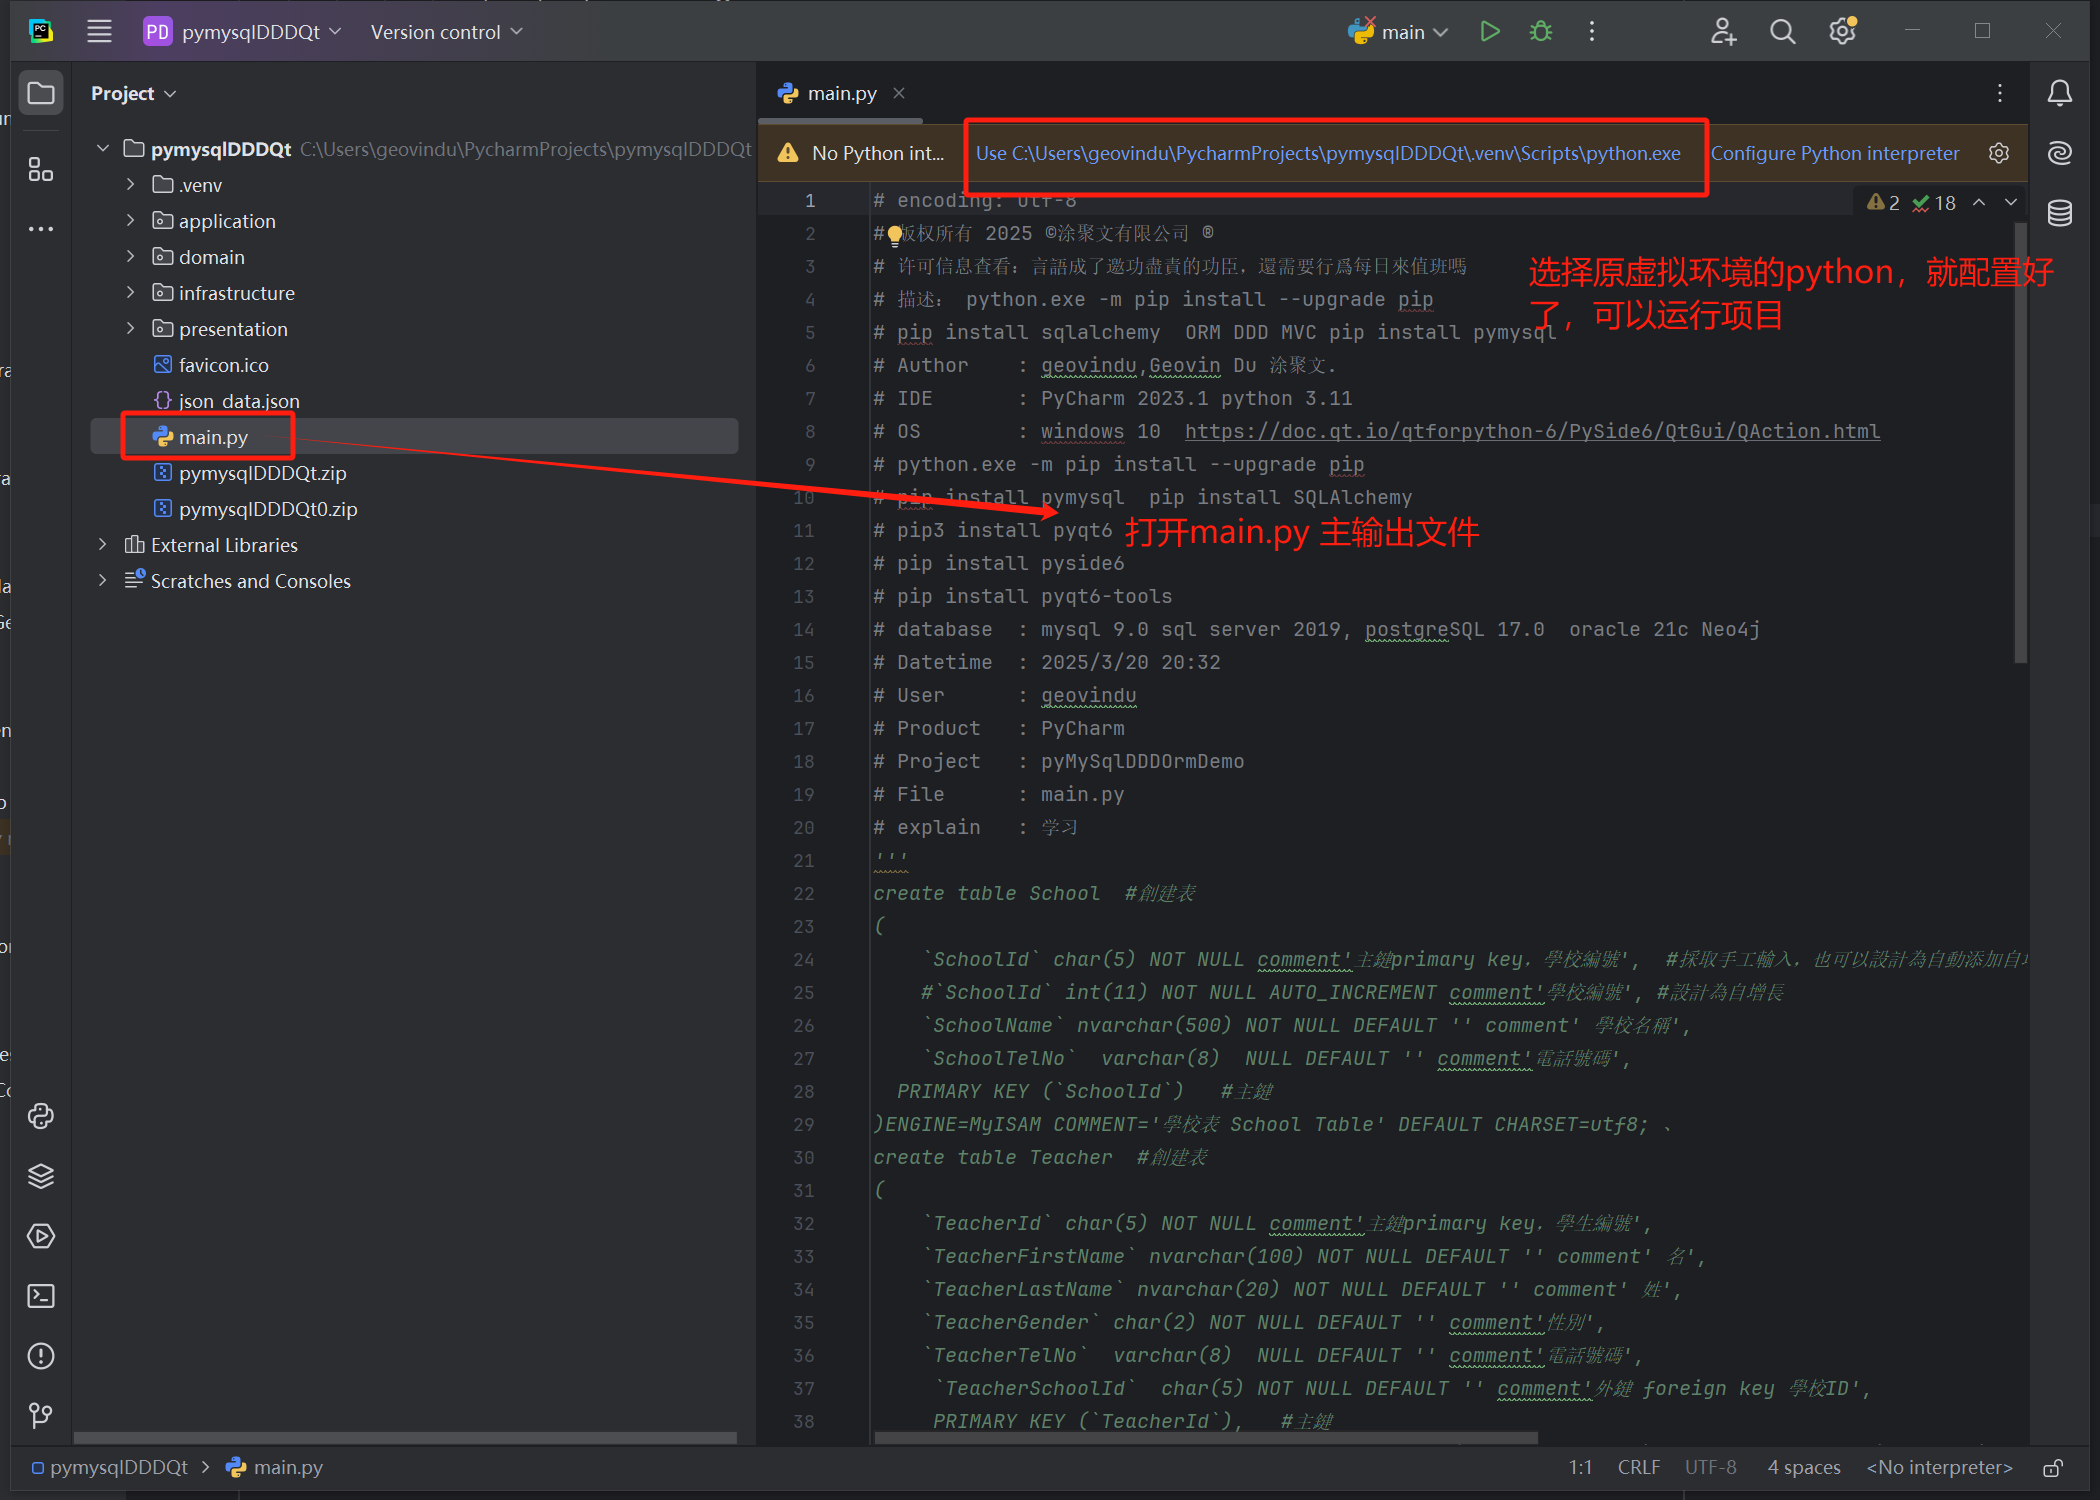This screenshot has width=2100, height=1500.
Task: Open the Problems tool window icon
Action: coord(41,1356)
